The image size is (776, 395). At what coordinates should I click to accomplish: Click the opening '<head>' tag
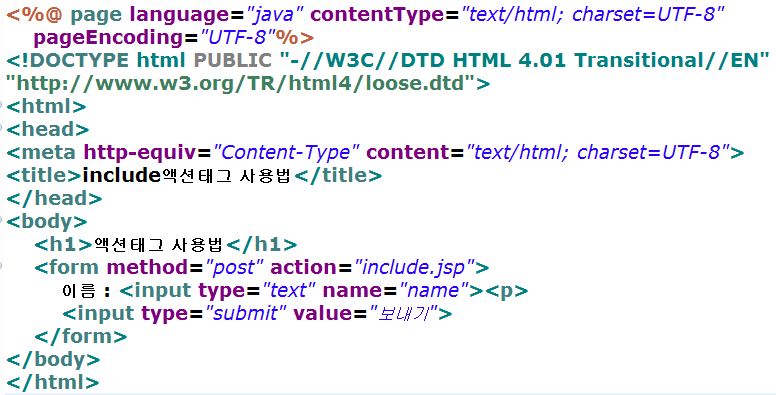tap(48, 129)
